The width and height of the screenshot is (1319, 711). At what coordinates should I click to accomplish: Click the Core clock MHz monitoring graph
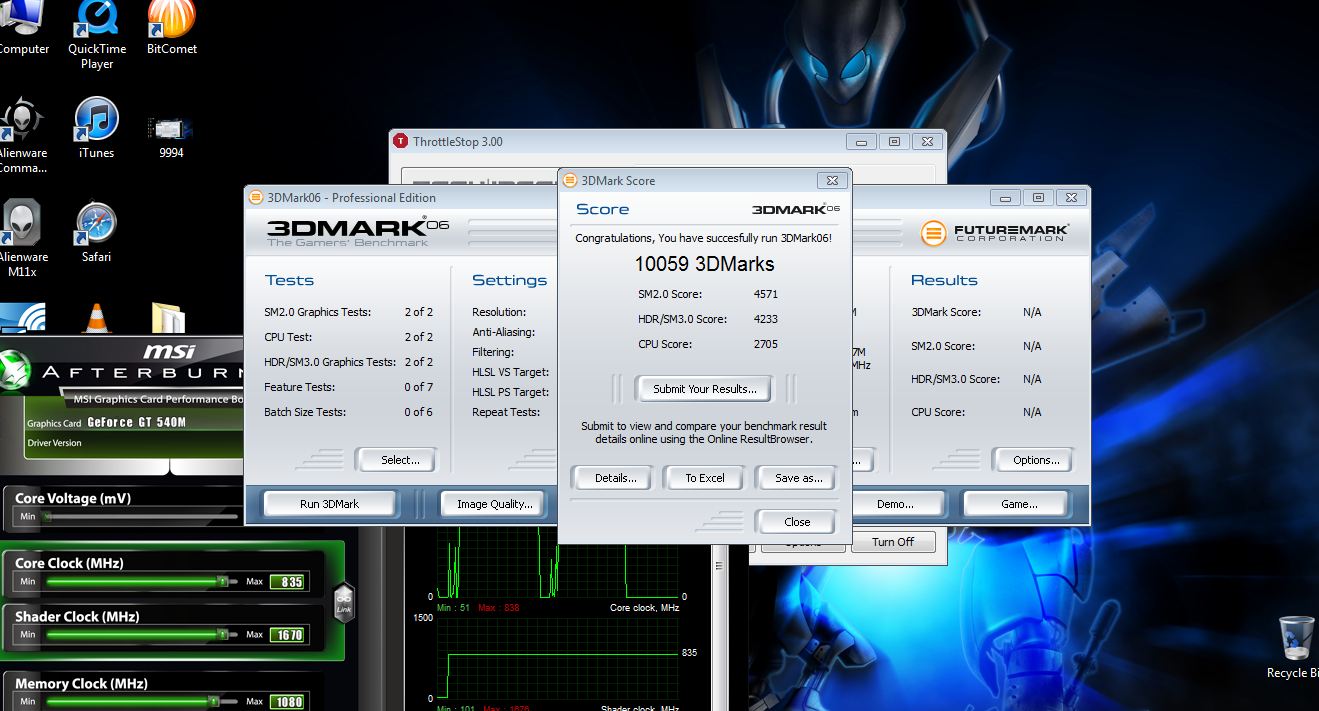[558, 564]
